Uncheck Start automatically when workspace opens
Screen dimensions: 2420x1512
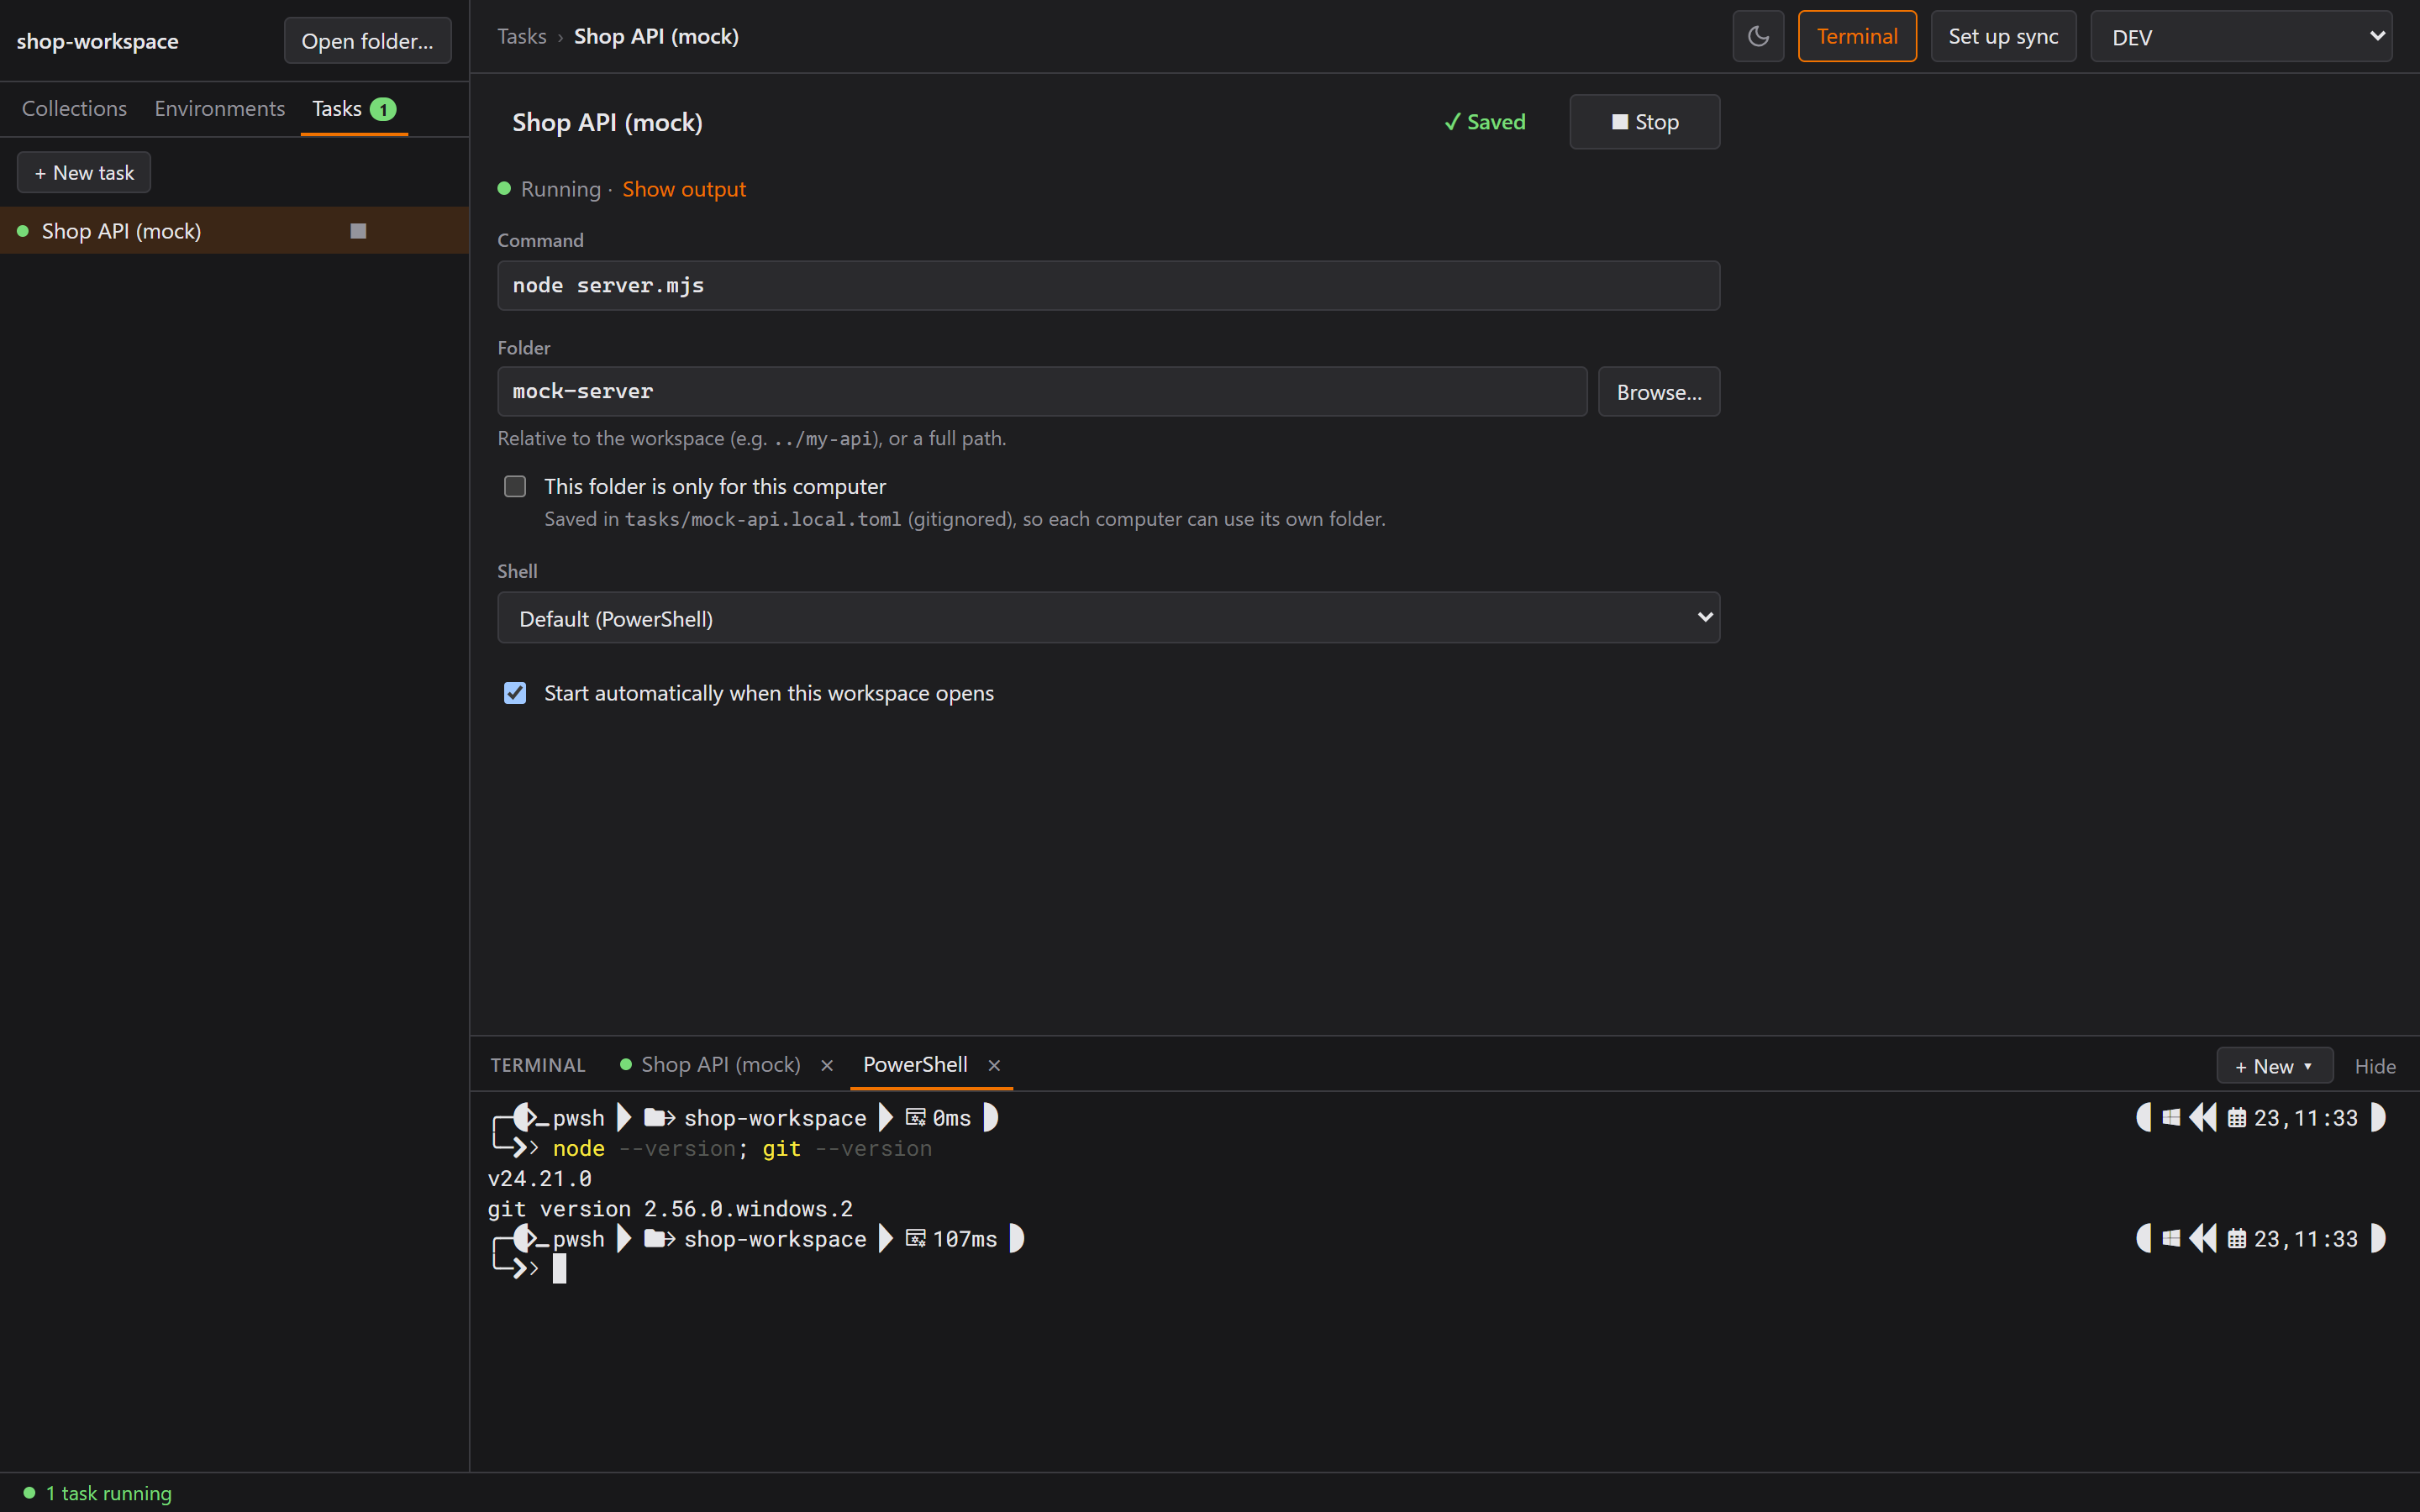point(515,693)
